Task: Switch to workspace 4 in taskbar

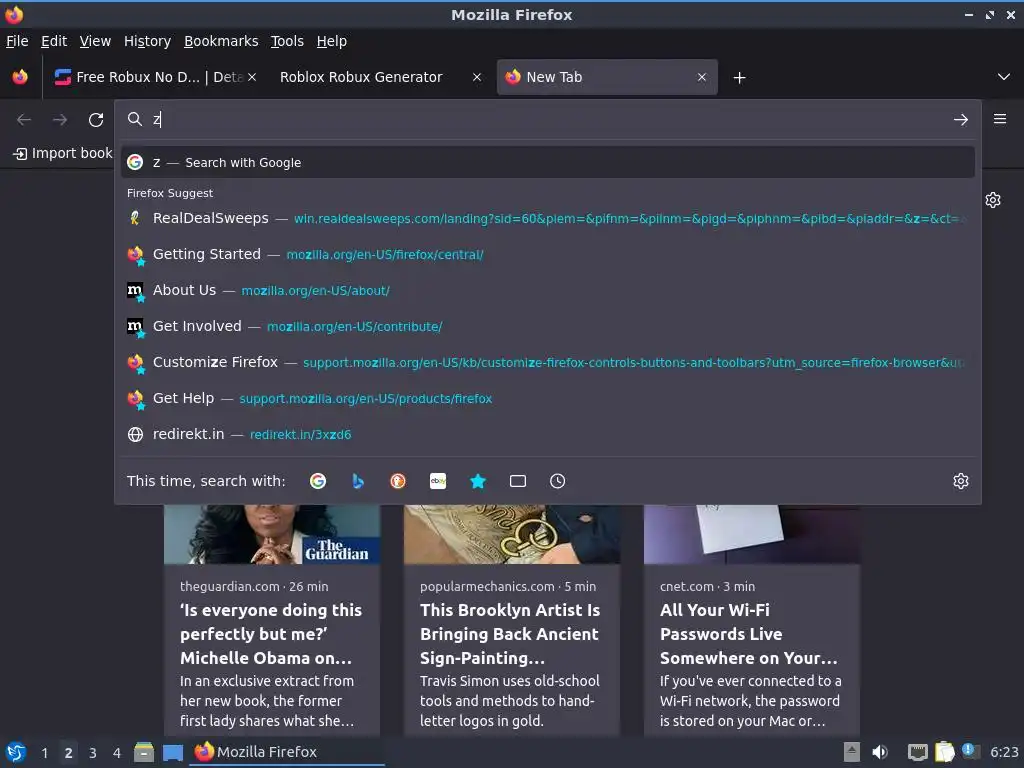Action: point(117,753)
